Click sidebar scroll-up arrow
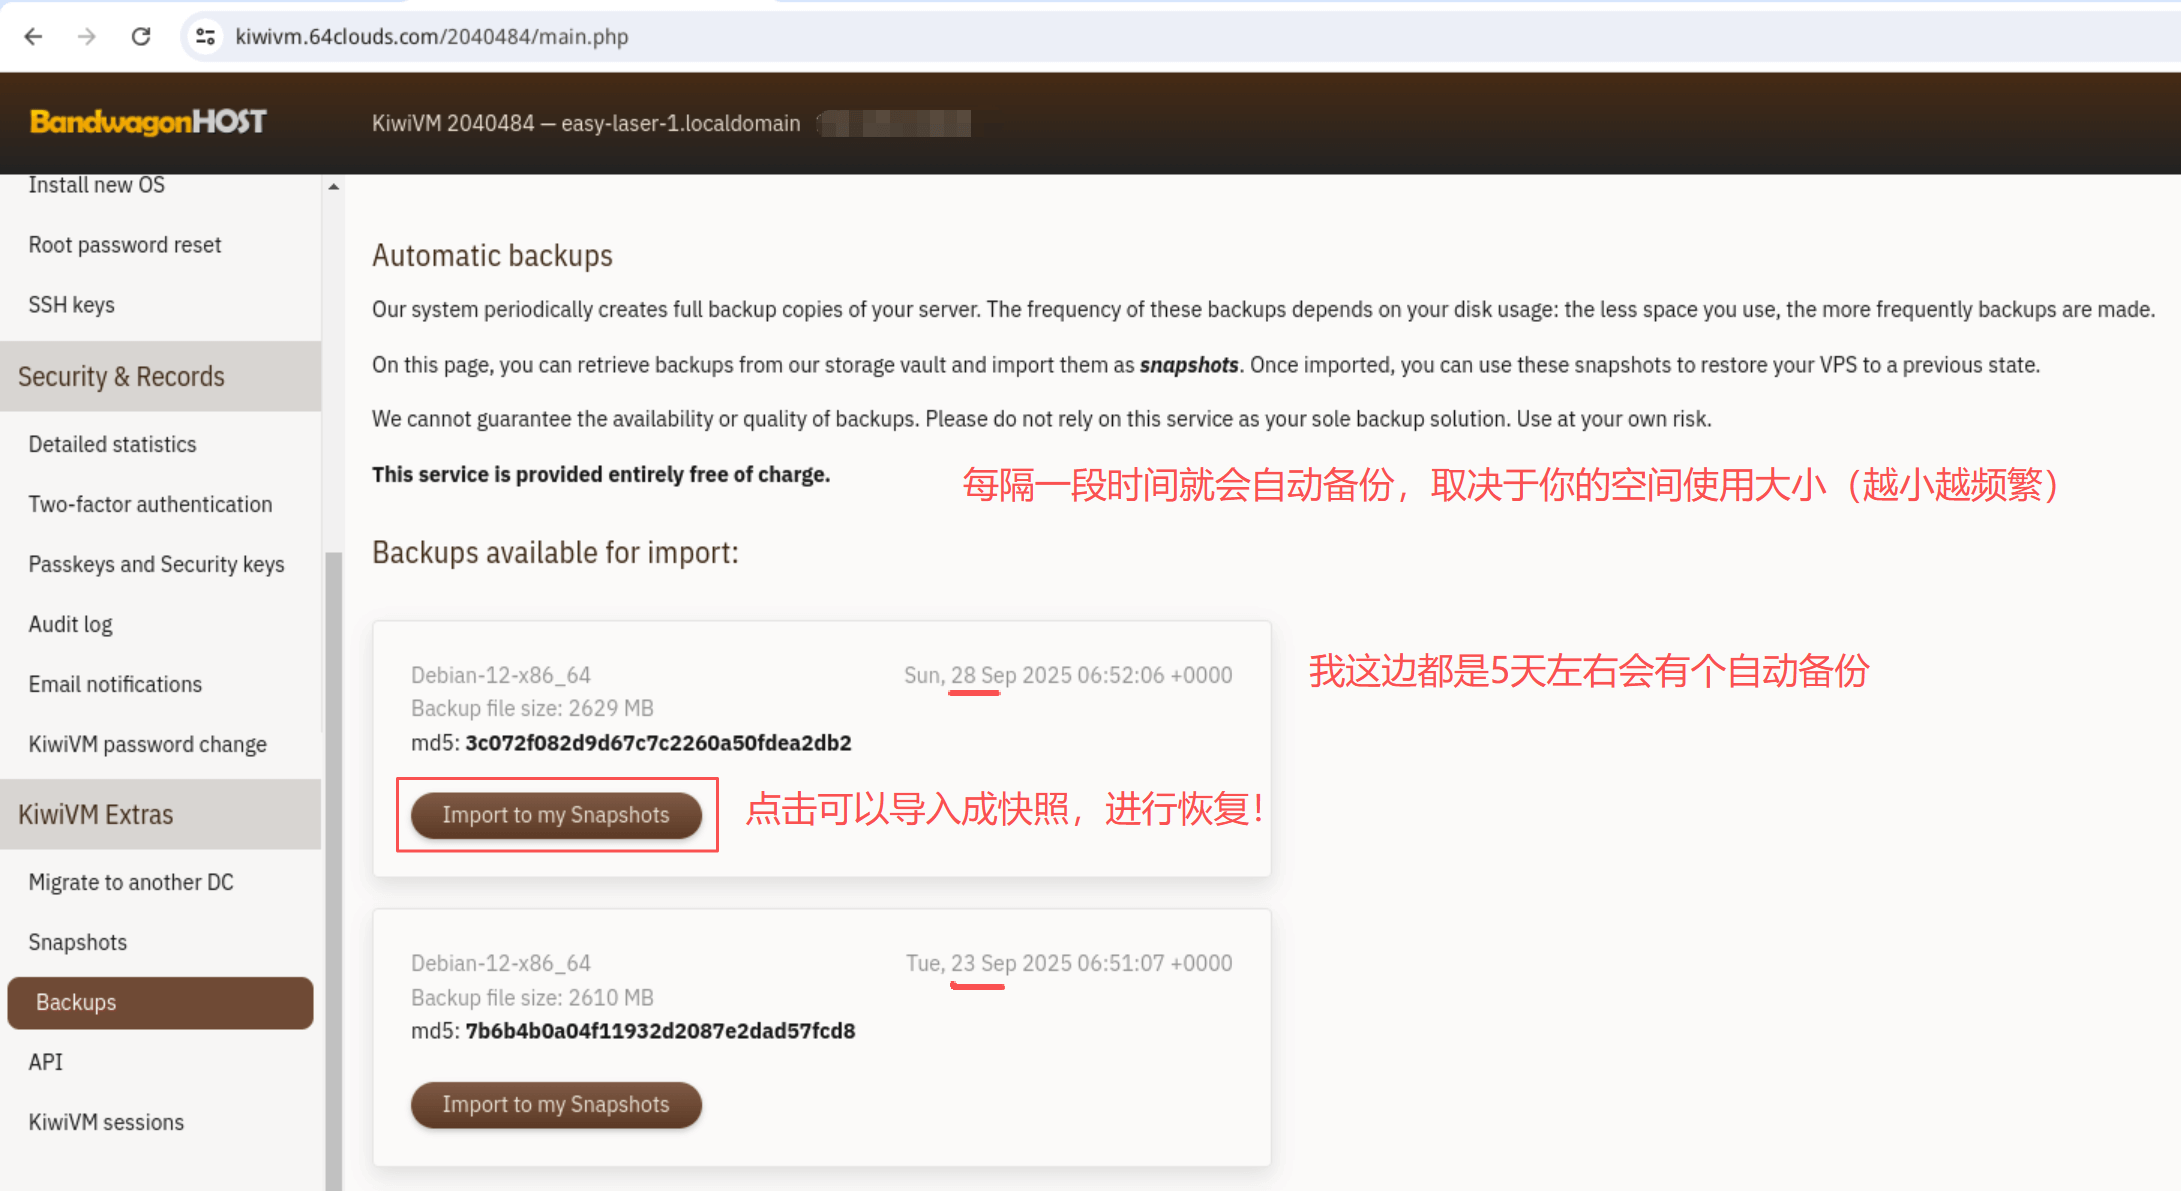 [x=334, y=187]
